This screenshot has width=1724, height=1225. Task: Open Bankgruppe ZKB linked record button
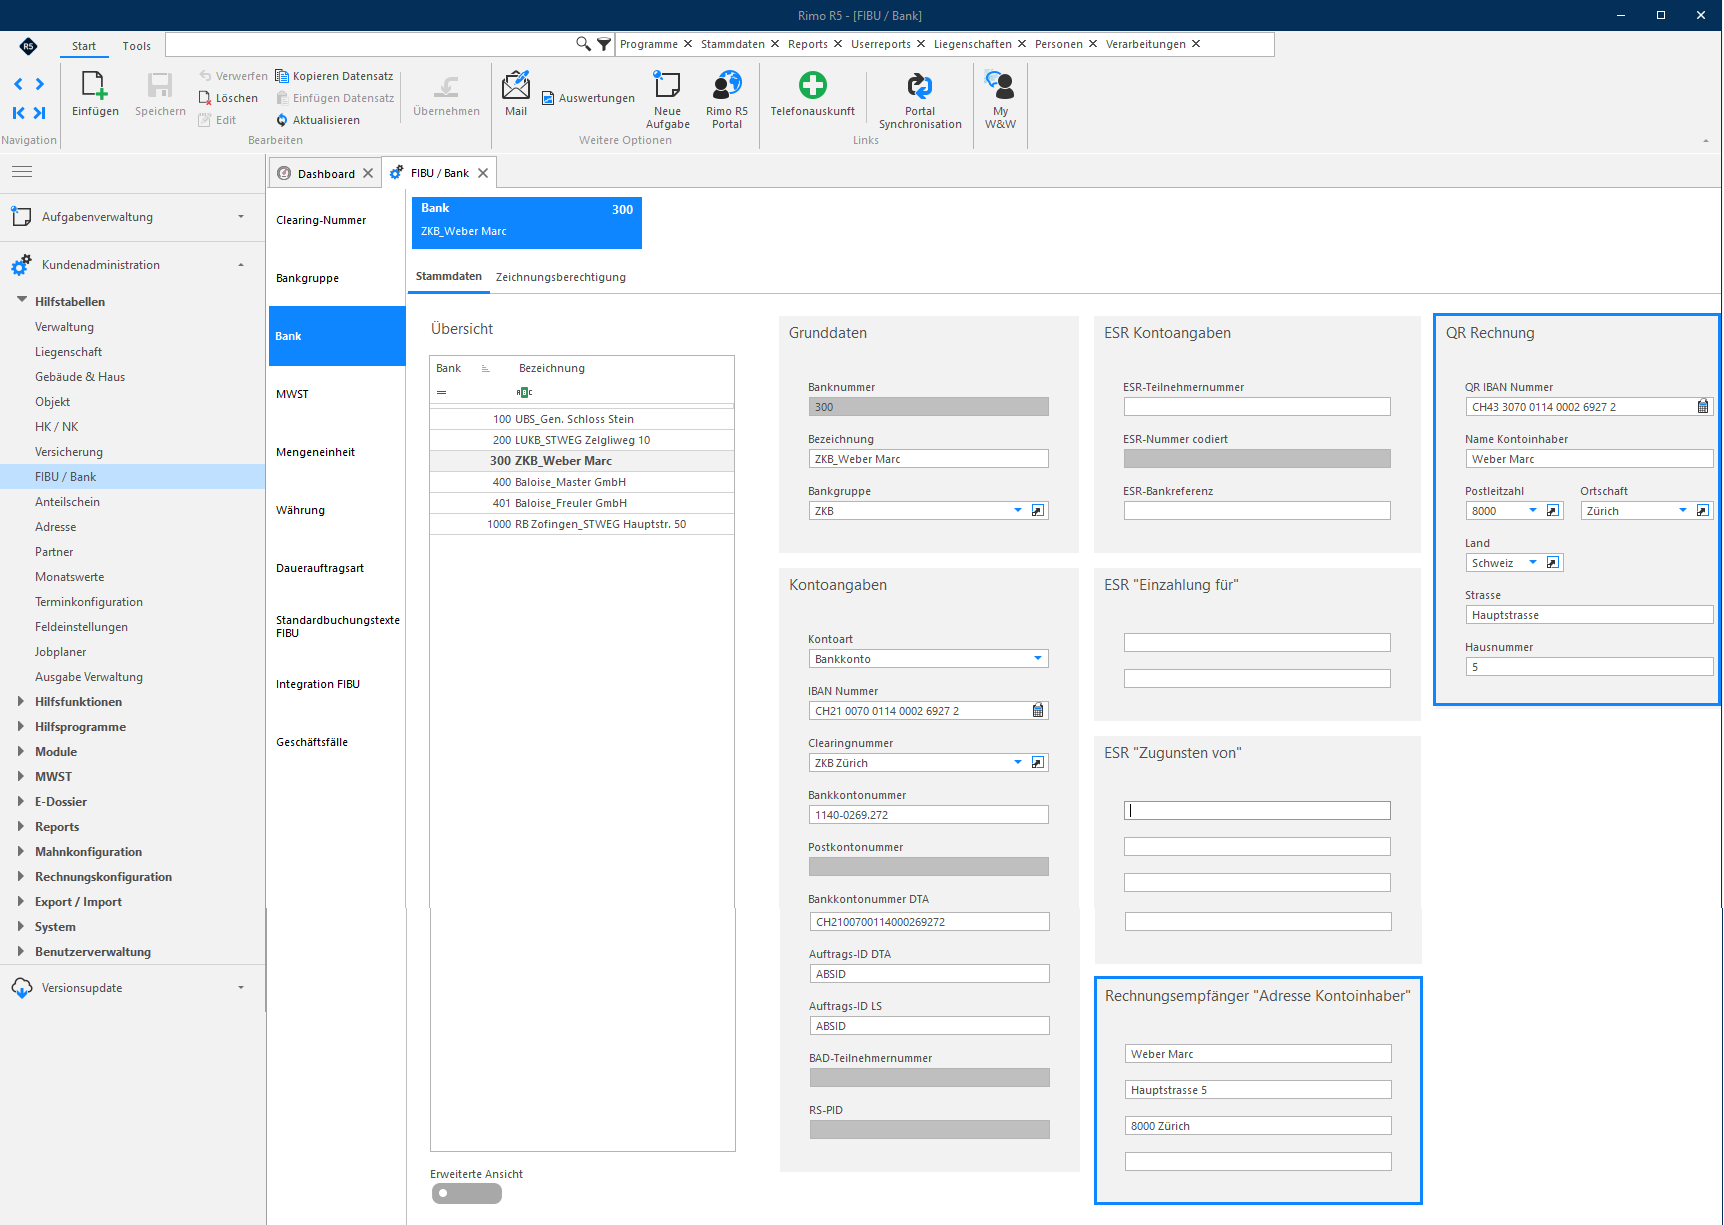[1038, 511]
